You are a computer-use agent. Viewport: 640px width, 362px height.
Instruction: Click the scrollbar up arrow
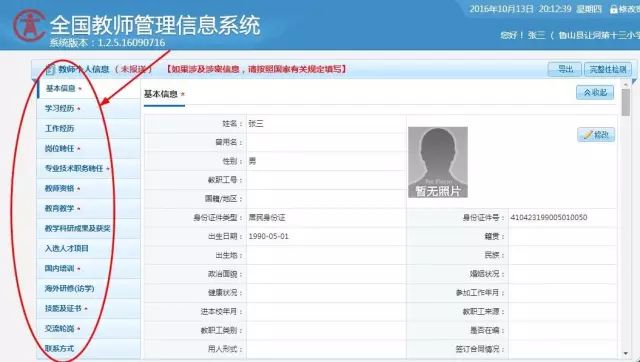[626, 84]
